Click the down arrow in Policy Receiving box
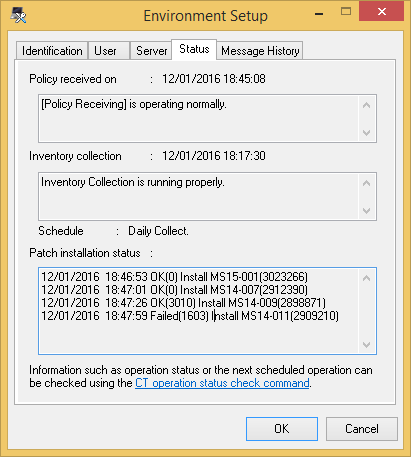The width and height of the screenshot is (411, 457). pos(367,133)
